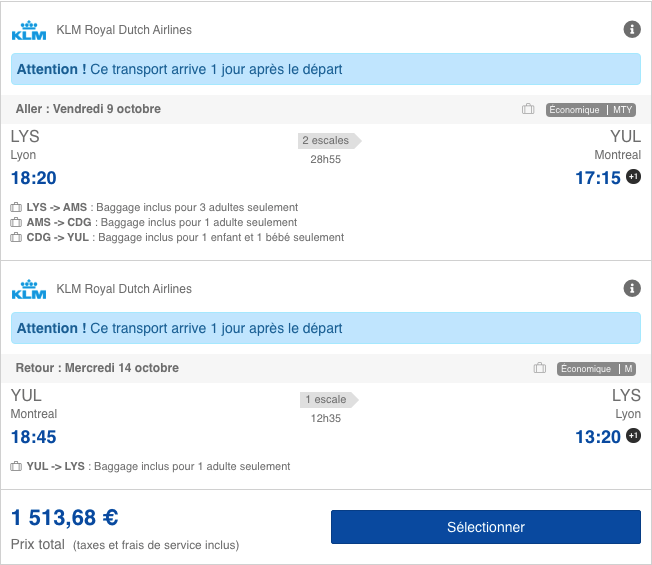Click luggage icon for CDG -> YUL
The height and width of the screenshot is (565, 652).
click(x=16, y=237)
